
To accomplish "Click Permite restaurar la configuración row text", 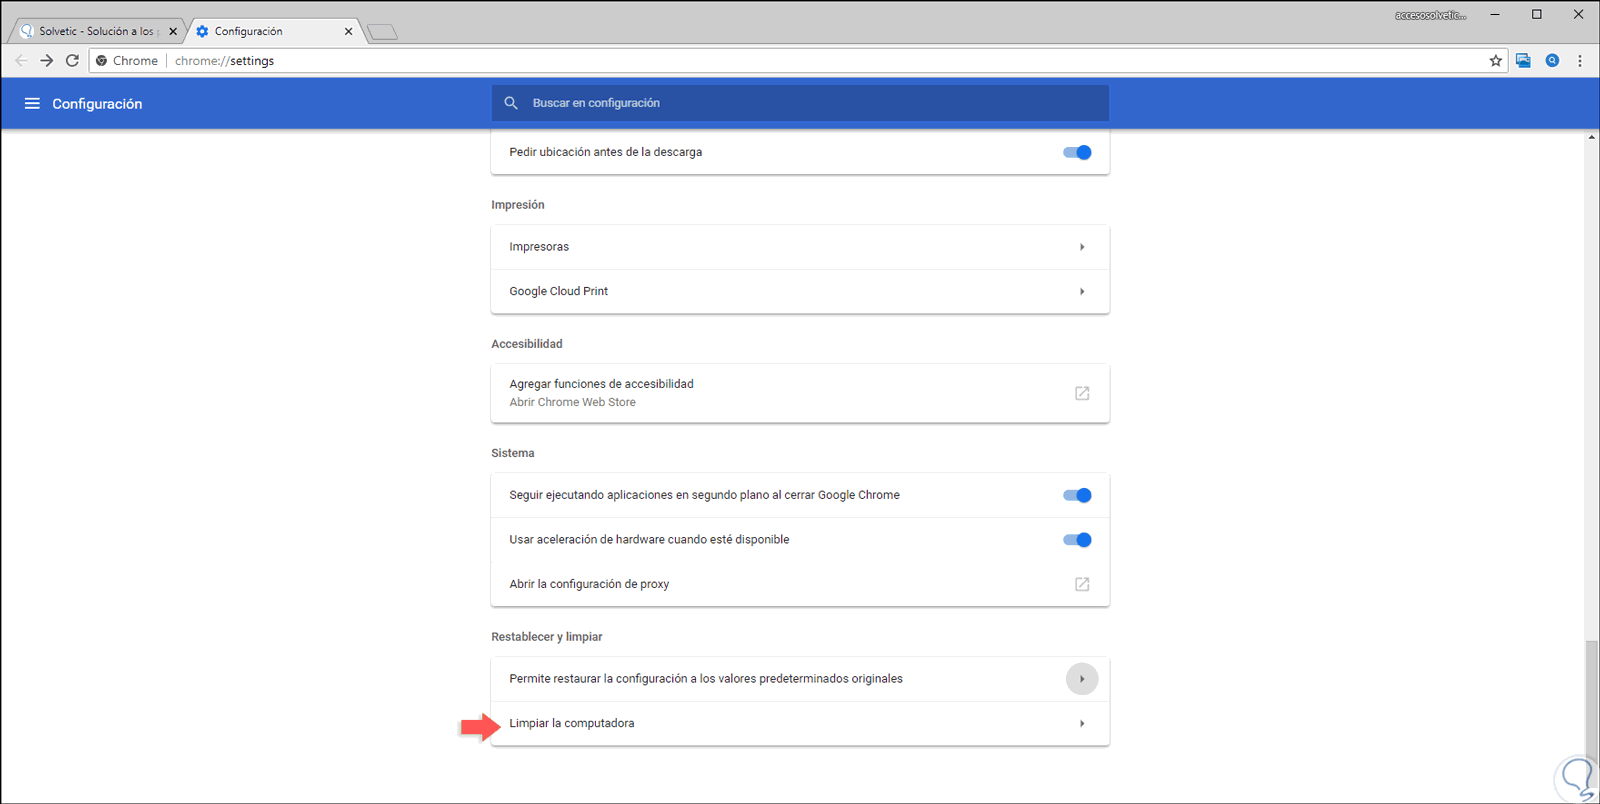I will pyautogui.click(x=706, y=679).
